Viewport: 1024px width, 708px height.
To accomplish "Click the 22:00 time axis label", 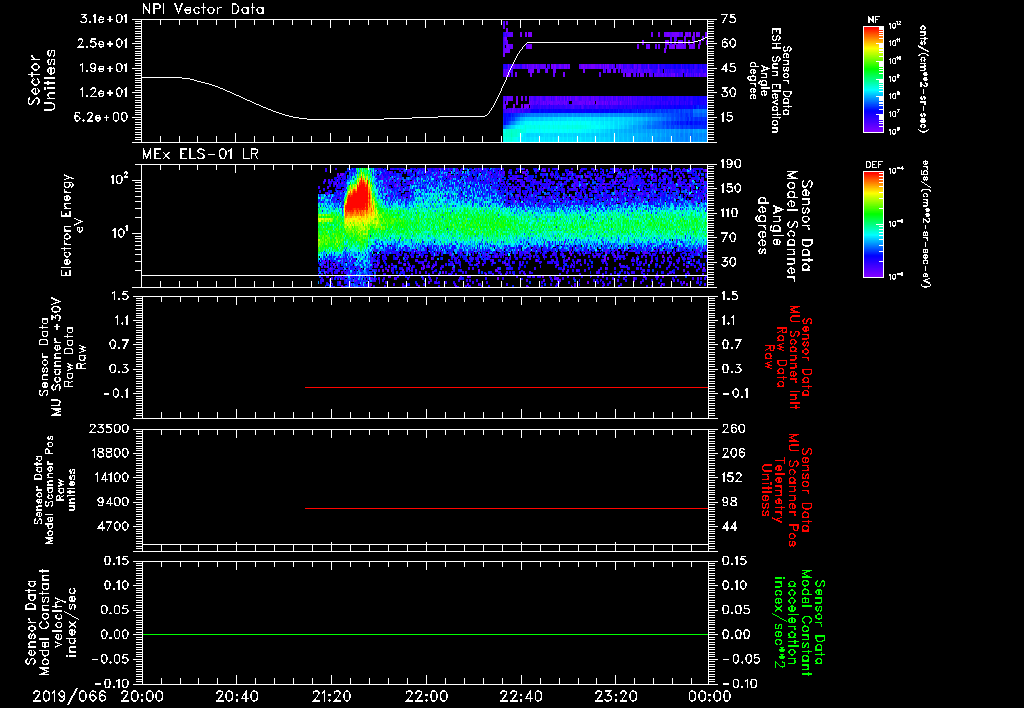I will pyautogui.click(x=426, y=696).
